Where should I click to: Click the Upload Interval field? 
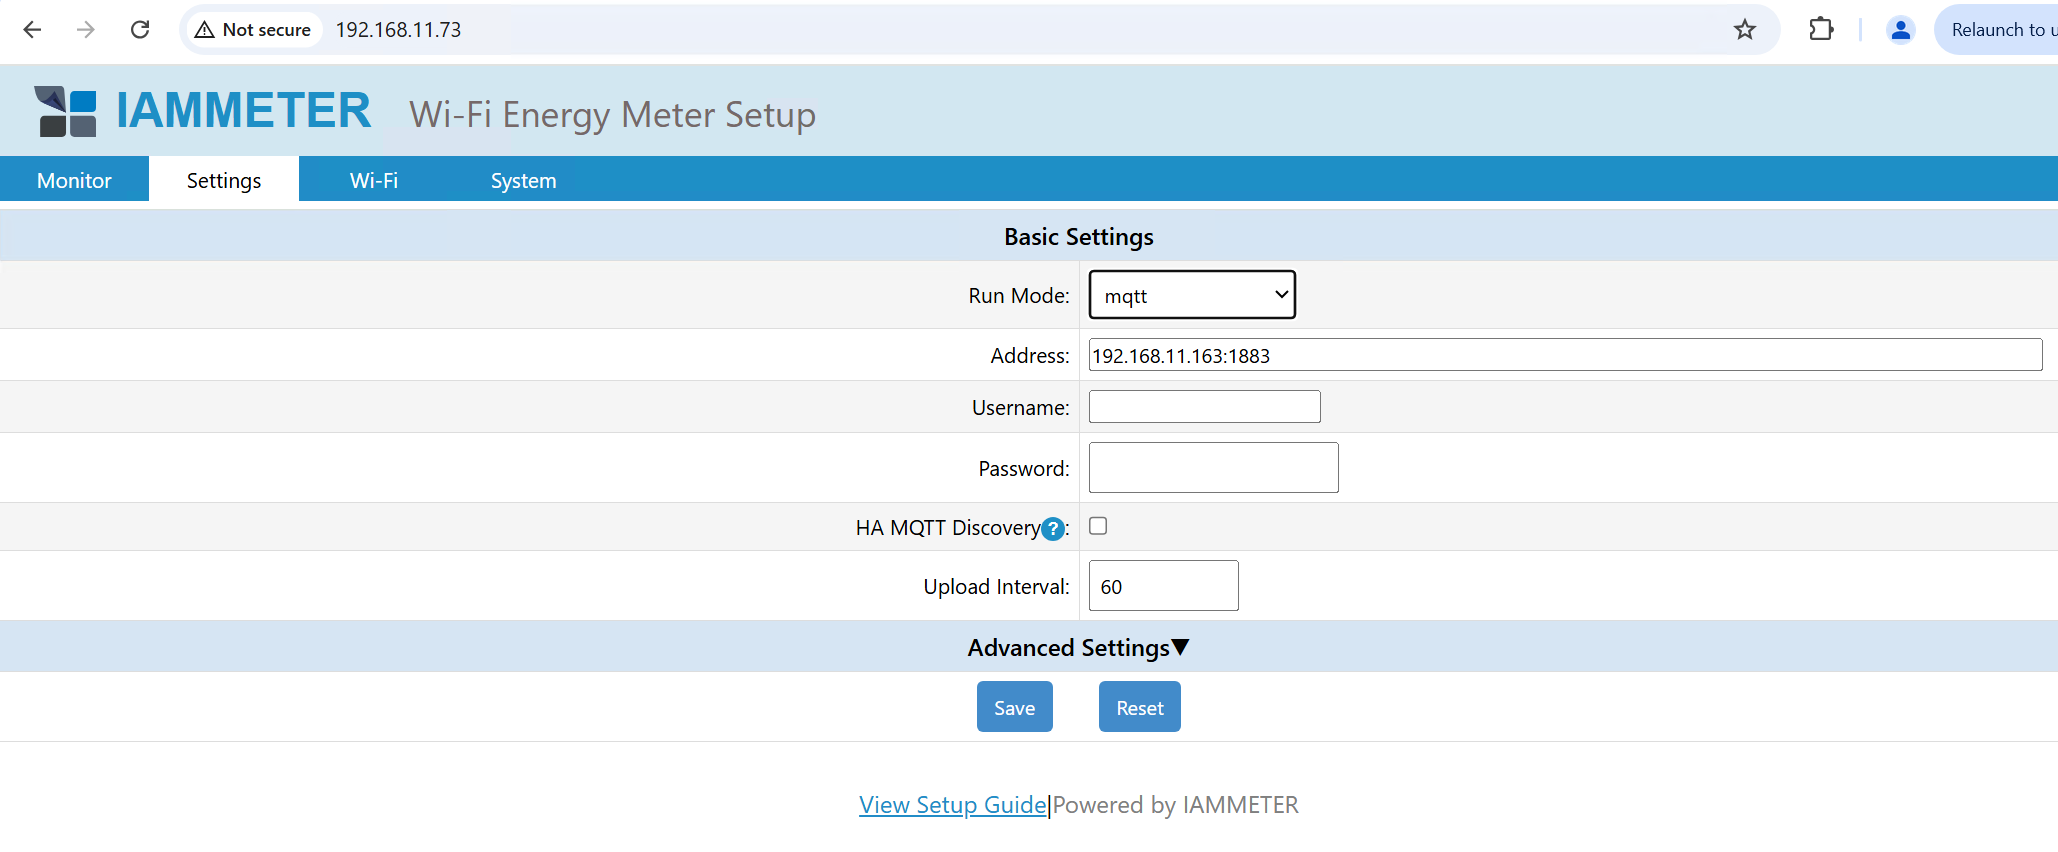click(1163, 586)
